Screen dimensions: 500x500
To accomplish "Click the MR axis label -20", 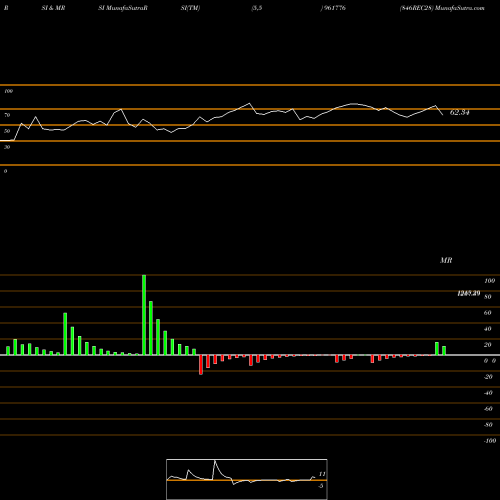I will 488,377.
